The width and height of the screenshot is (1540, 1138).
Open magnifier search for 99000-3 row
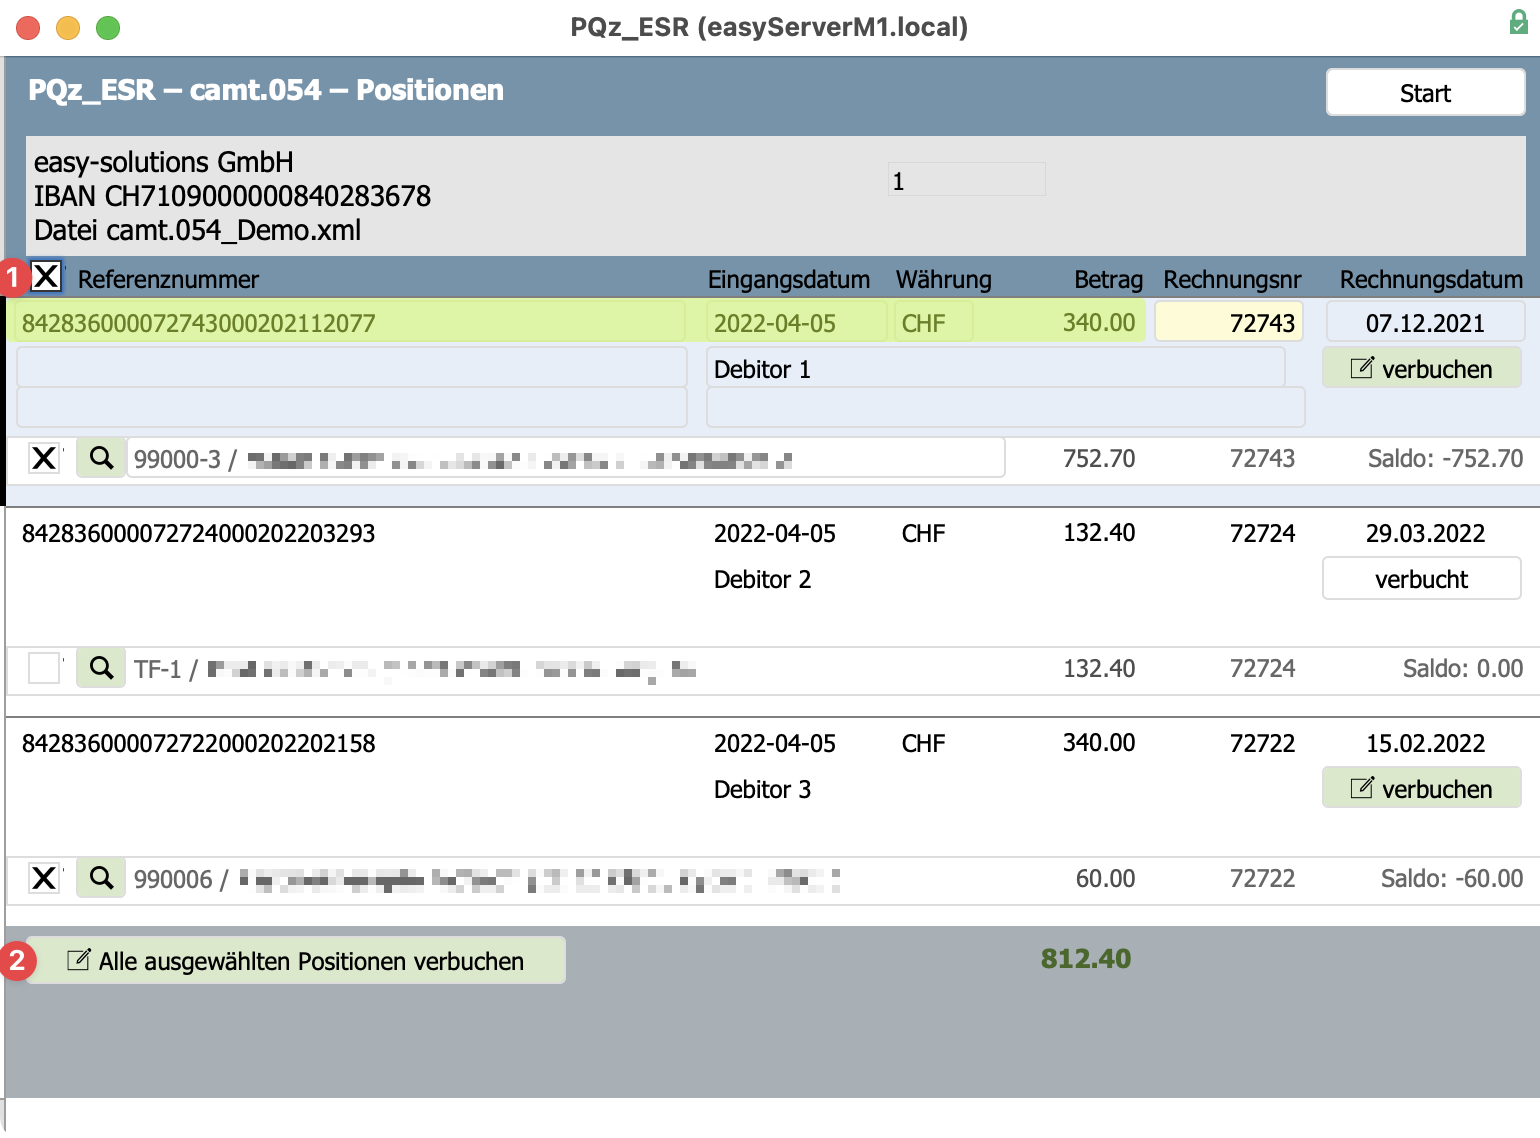(x=101, y=458)
